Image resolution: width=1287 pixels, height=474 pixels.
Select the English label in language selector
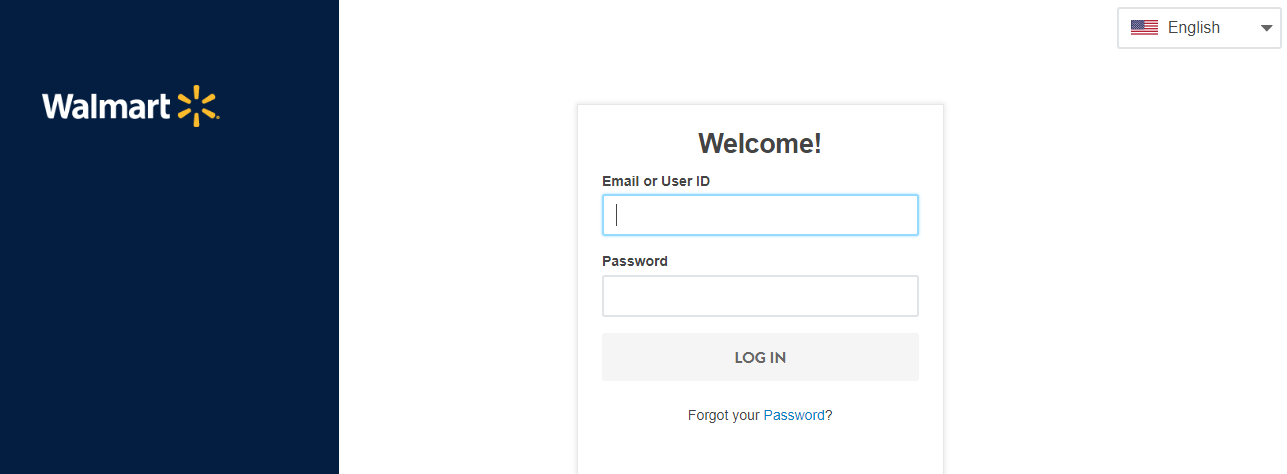(1194, 28)
